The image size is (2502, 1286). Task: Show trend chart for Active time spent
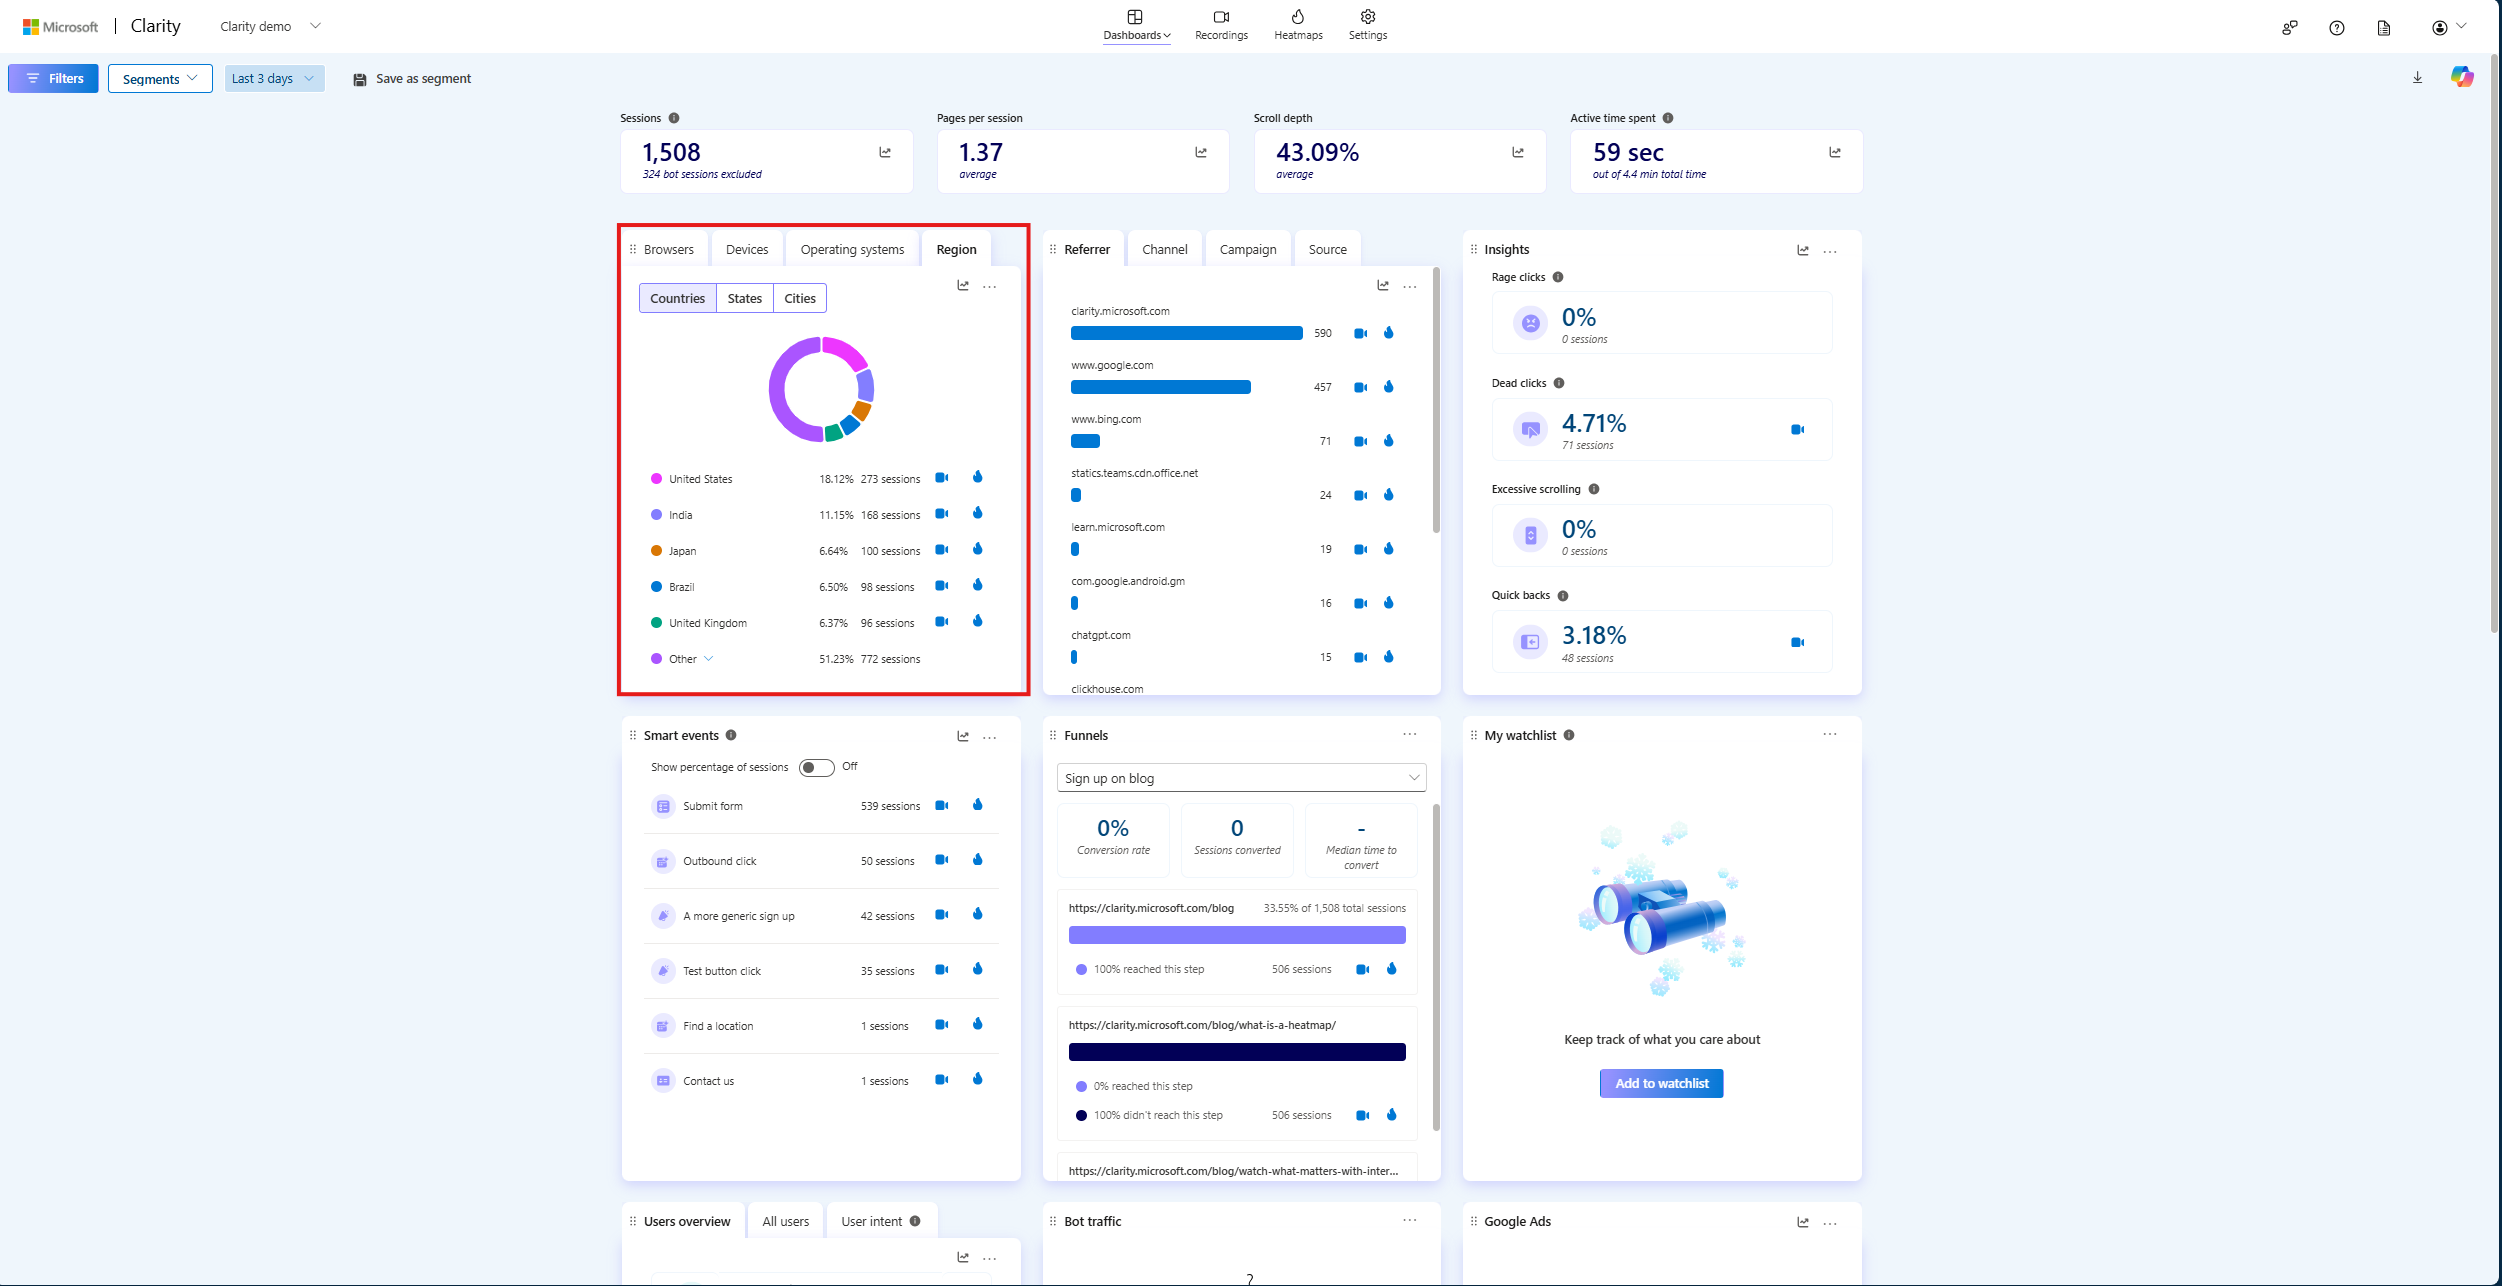click(x=1835, y=152)
